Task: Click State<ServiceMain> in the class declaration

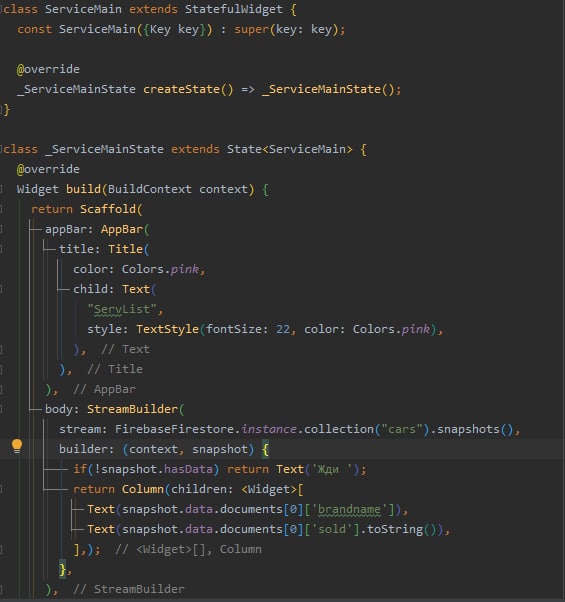Action: pos(289,149)
